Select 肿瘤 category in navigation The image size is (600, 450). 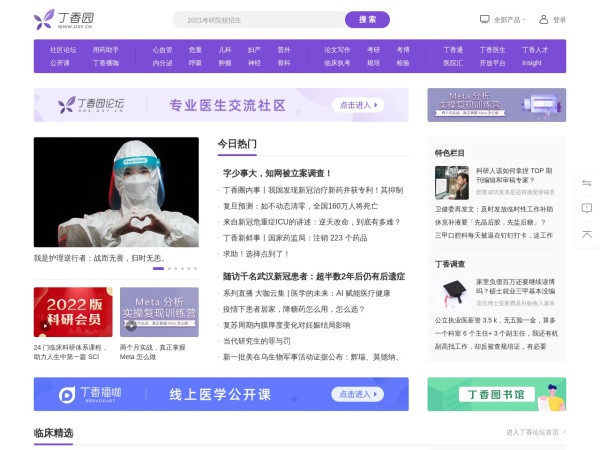[225, 63]
